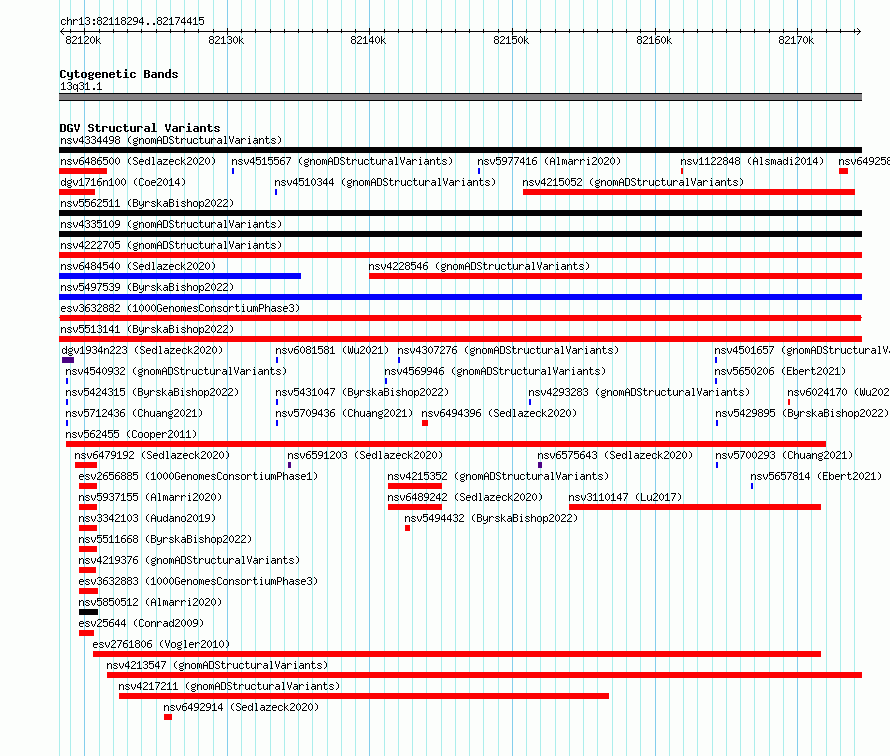The height and width of the screenshot is (756, 890).
Task: Click the nsv4334498 gnomAD variant label
Action: tap(171, 140)
